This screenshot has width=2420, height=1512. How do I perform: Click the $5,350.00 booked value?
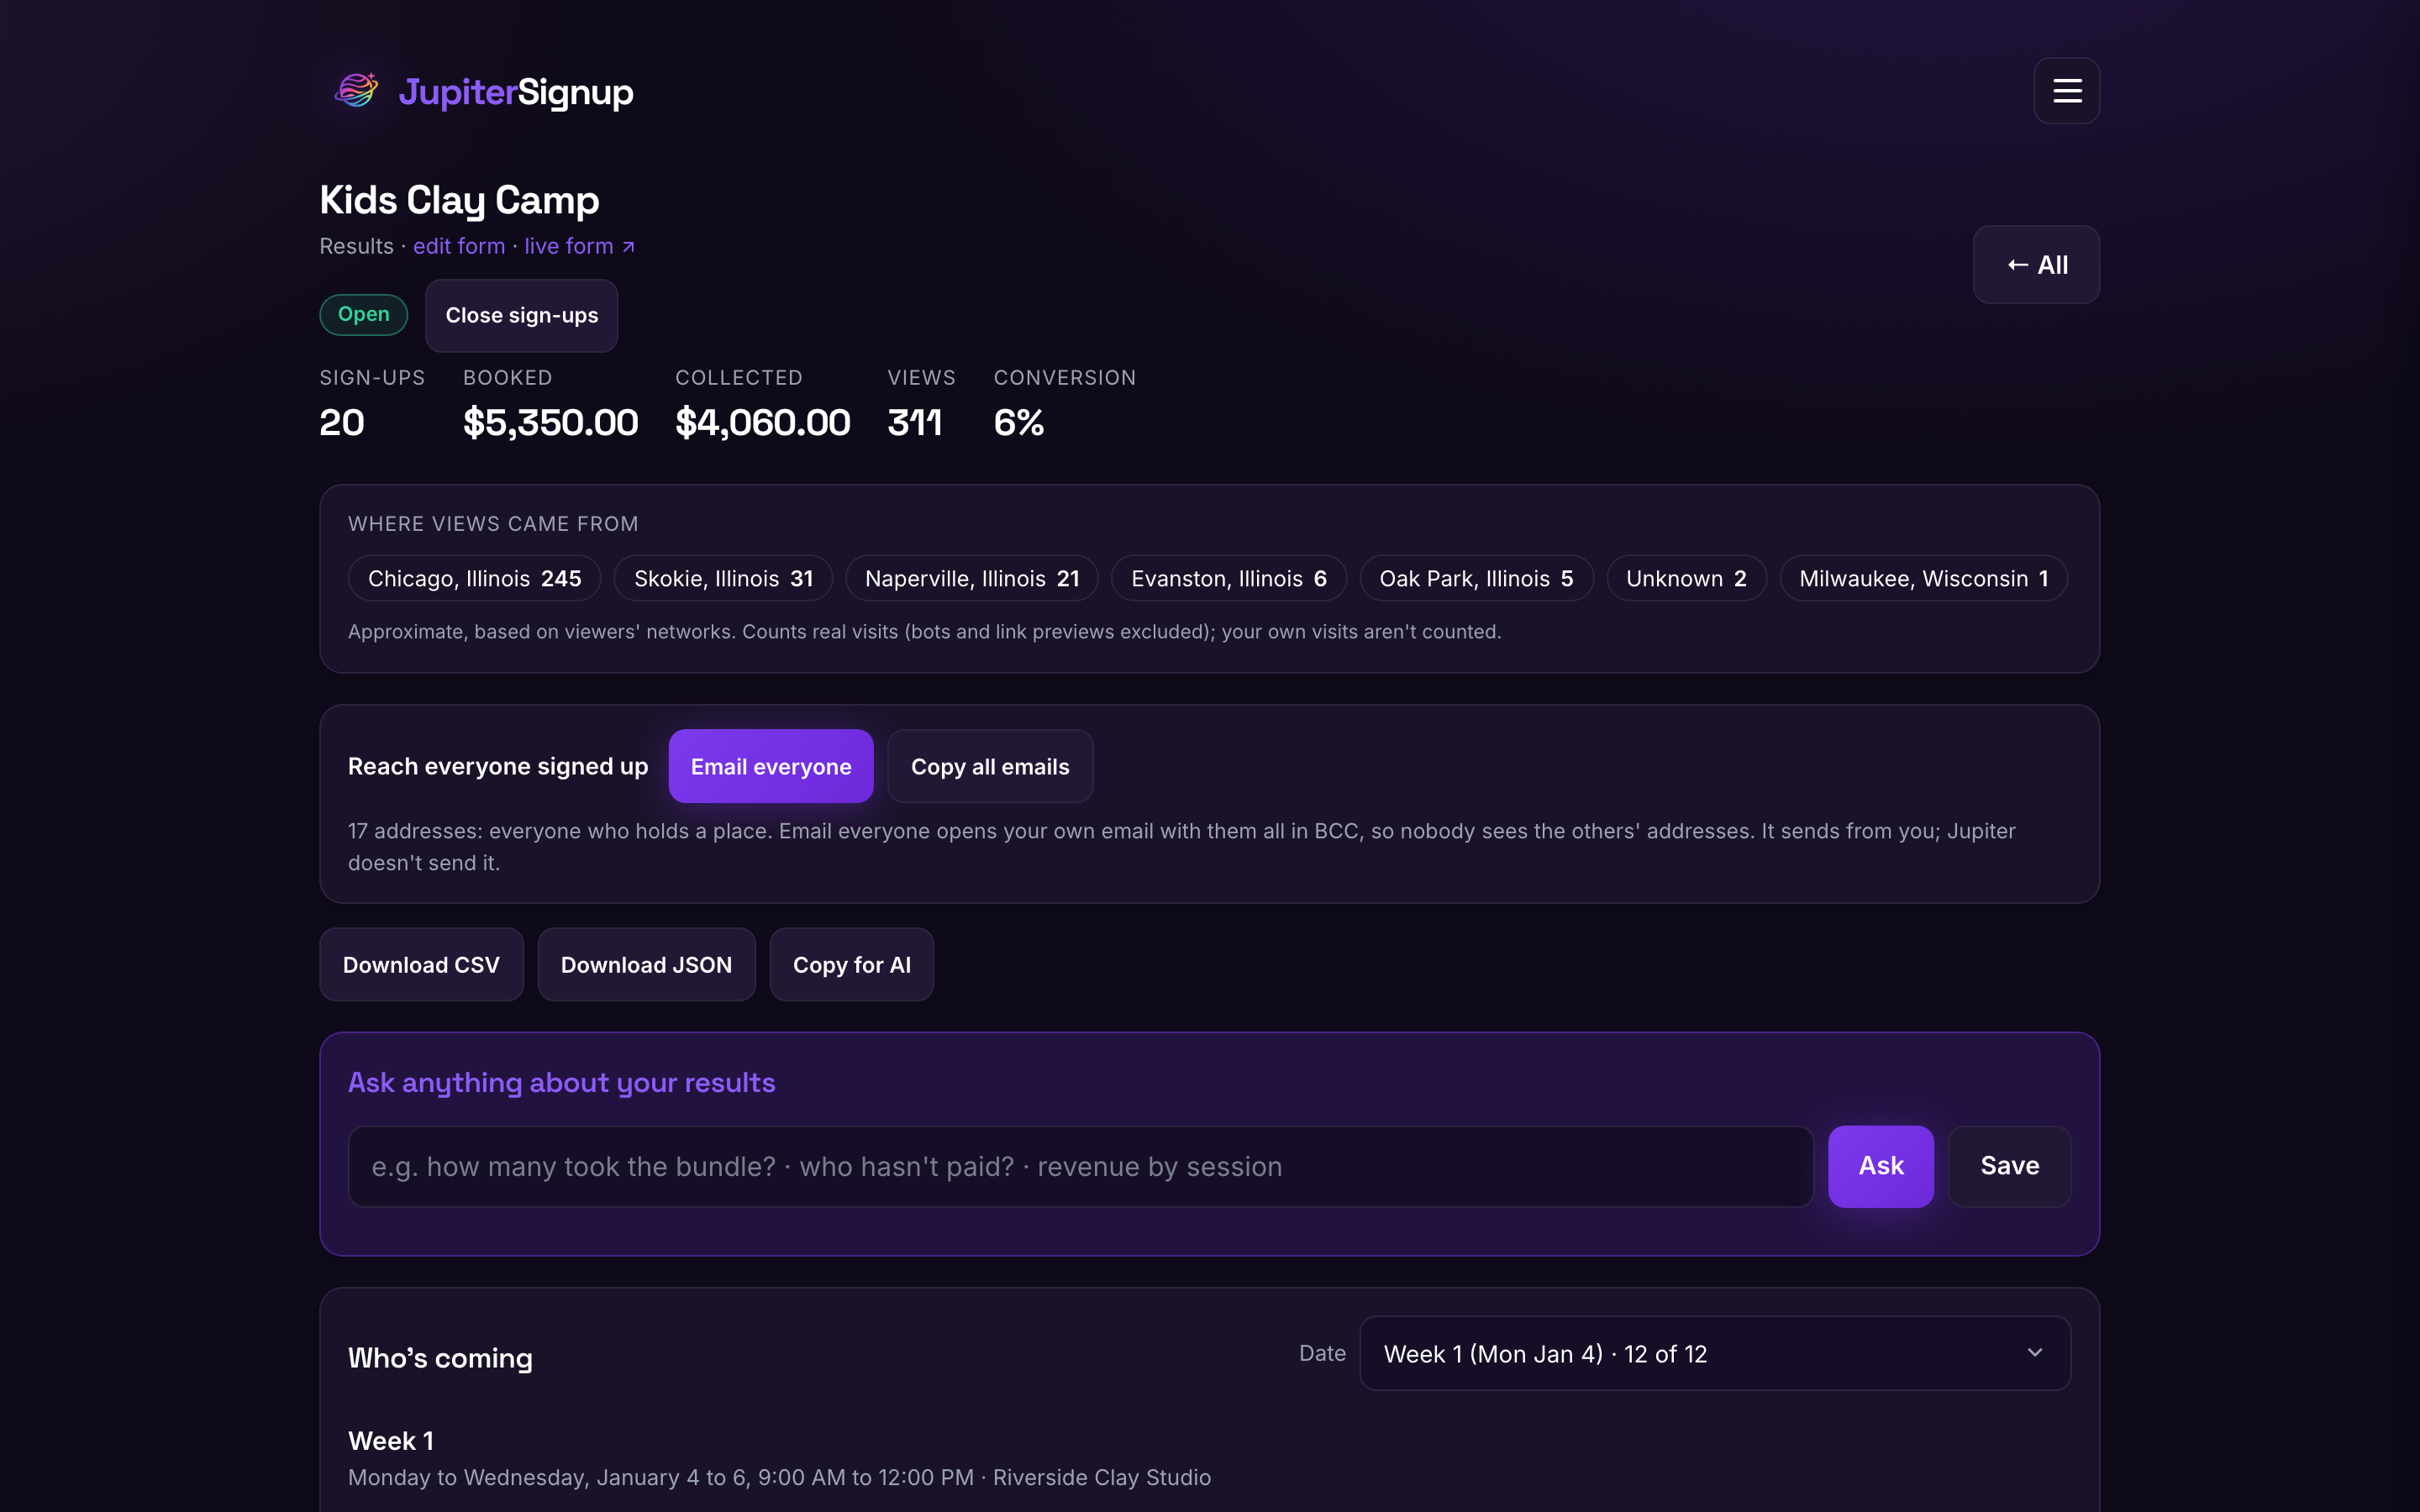pos(550,422)
